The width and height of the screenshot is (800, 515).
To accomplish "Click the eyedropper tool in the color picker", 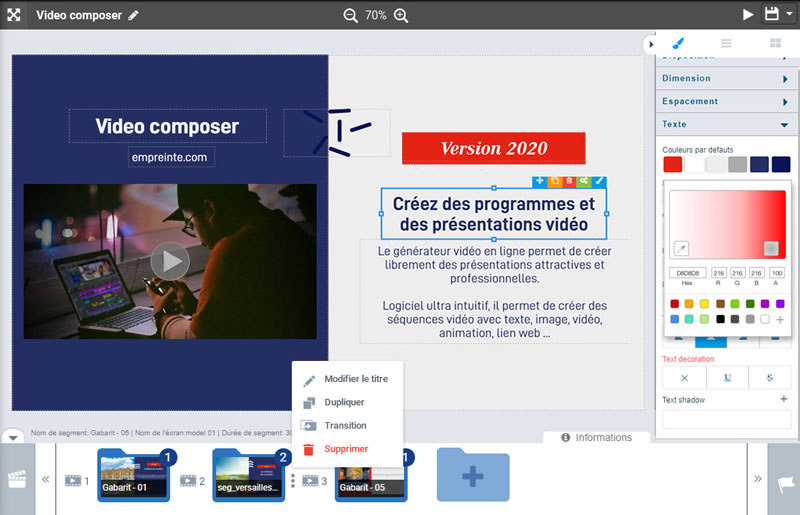I will 681,248.
